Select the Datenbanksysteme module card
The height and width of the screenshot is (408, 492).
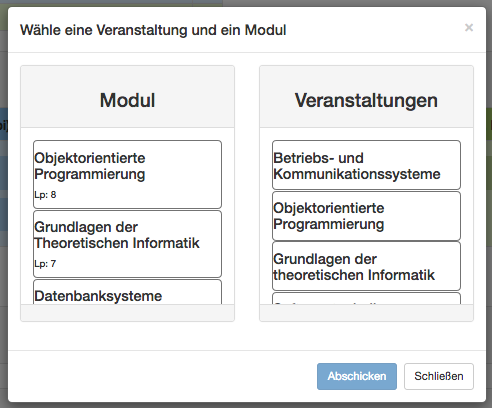click(x=127, y=292)
